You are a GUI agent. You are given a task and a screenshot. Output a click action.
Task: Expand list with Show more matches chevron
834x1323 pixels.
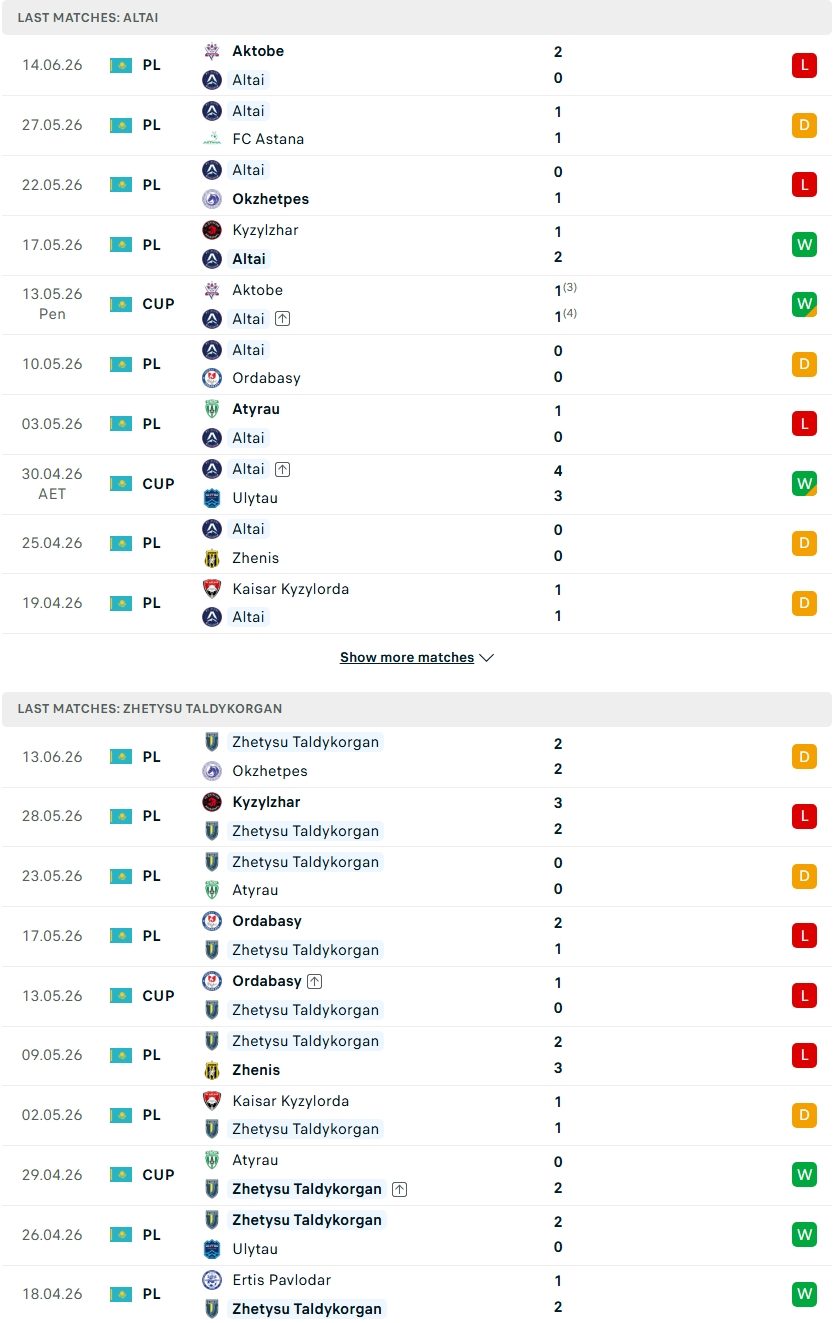coord(487,658)
